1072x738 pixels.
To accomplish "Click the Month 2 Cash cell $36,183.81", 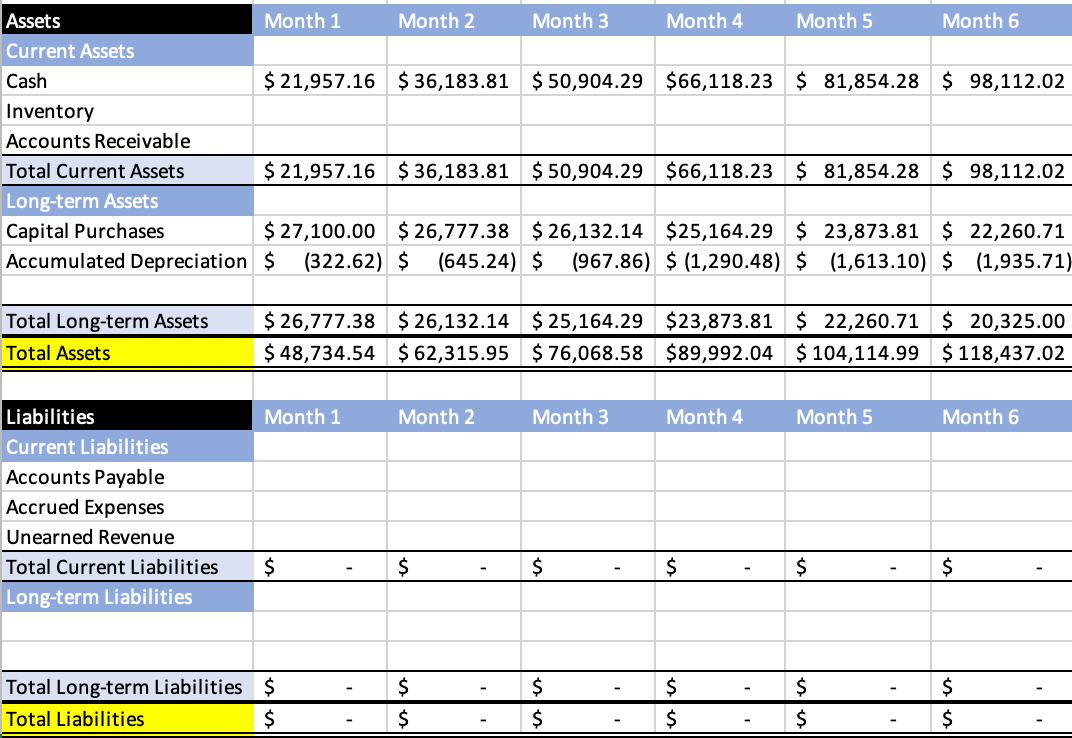I will coord(454,81).
